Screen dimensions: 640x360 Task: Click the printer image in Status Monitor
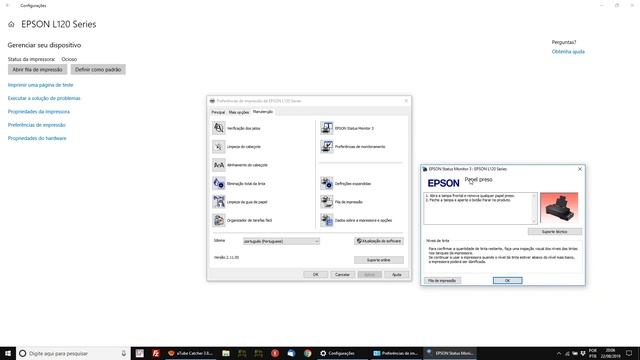[559, 208]
